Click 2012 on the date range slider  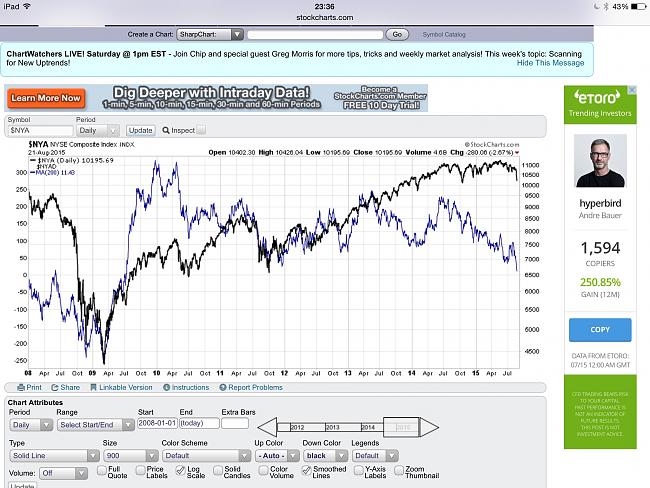tap(297, 427)
